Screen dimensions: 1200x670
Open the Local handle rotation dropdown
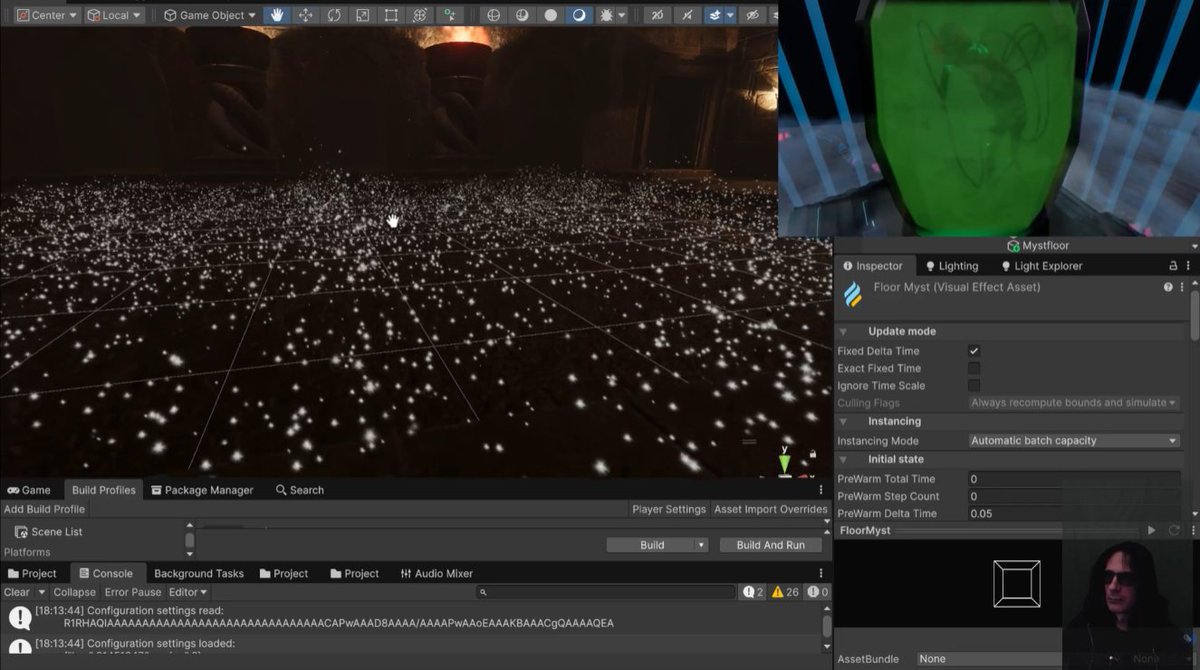coord(115,15)
